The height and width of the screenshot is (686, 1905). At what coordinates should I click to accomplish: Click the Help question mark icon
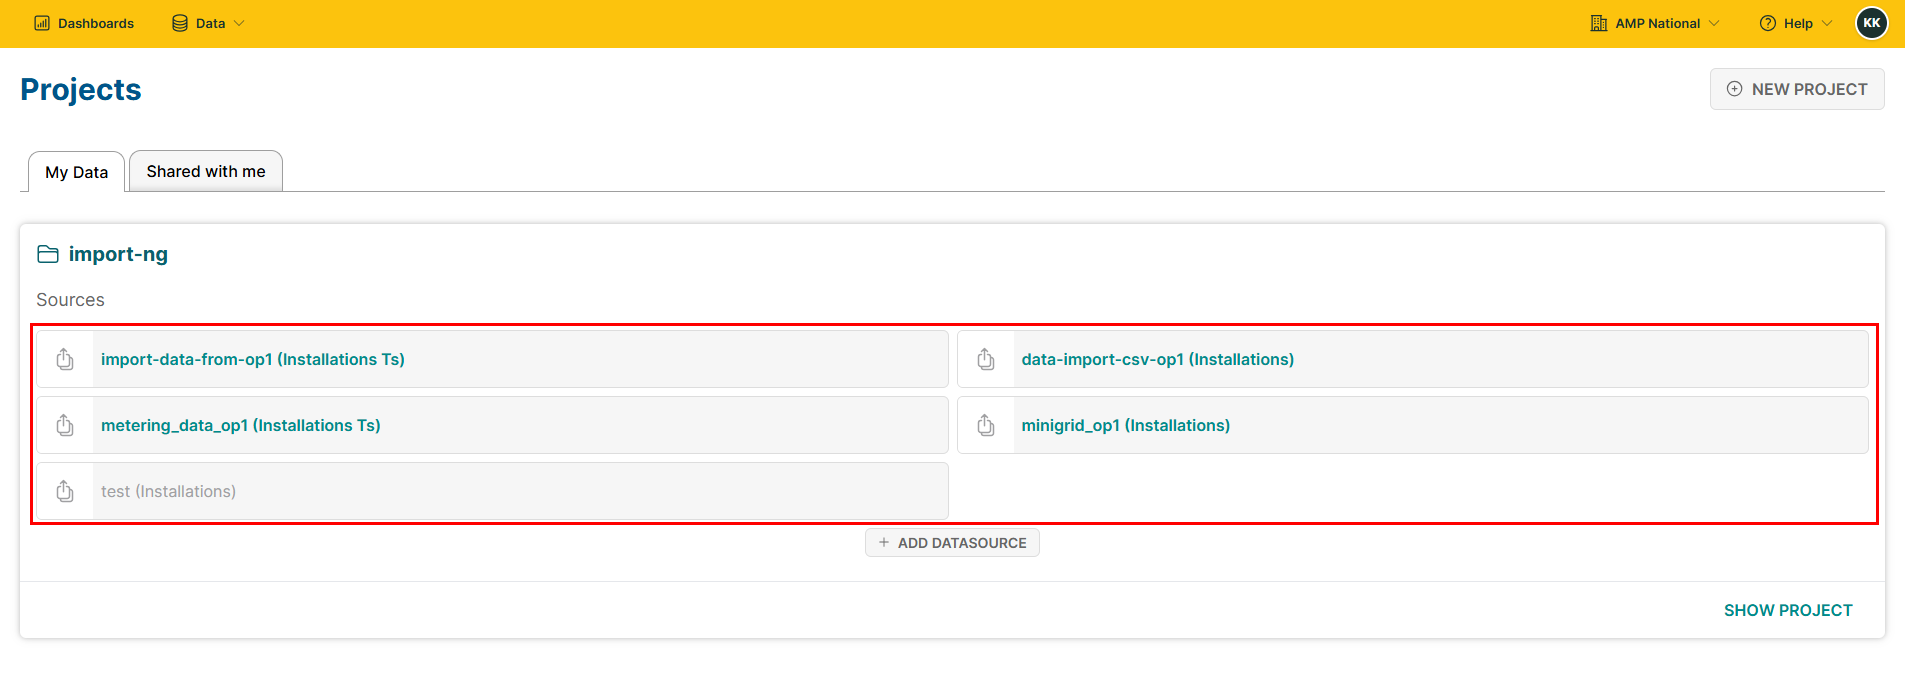(x=1768, y=23)
